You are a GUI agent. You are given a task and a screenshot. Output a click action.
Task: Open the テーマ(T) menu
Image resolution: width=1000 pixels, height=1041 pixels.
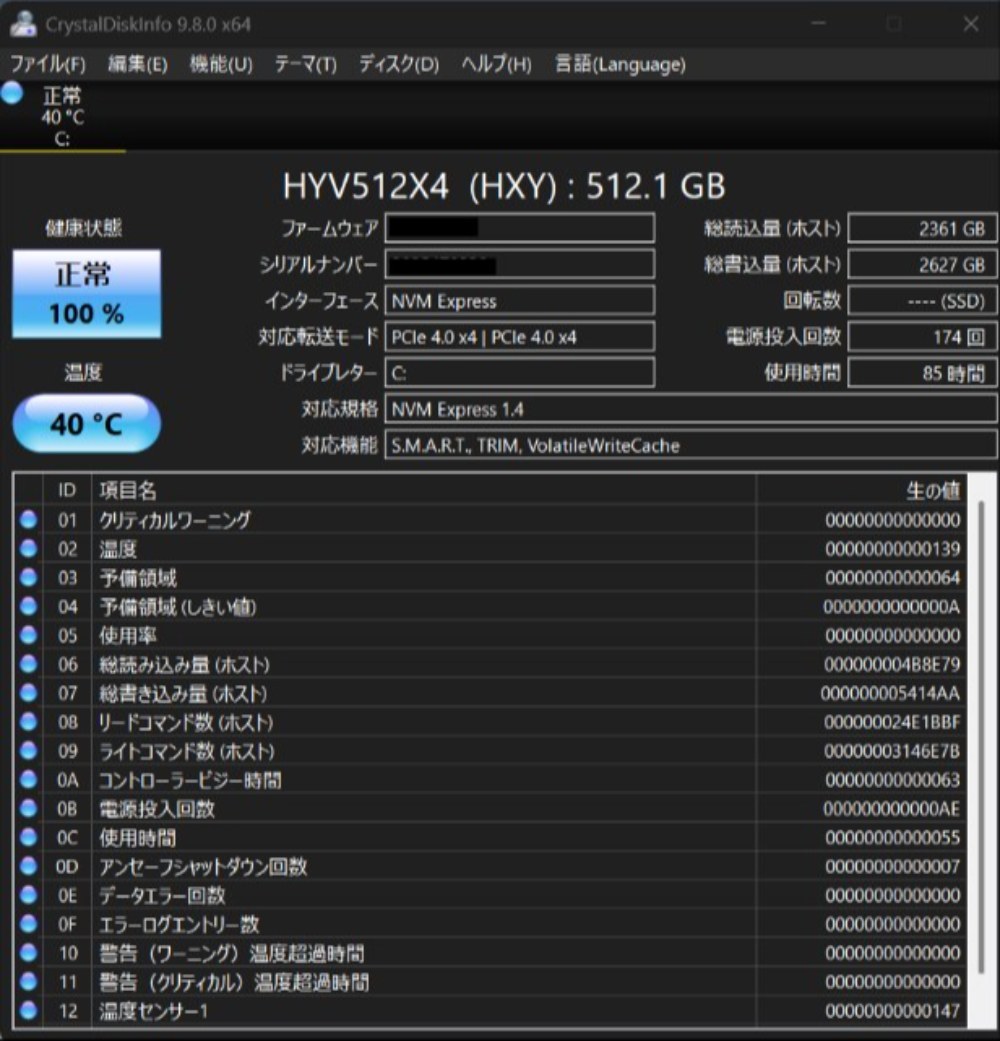pos(305,64)
